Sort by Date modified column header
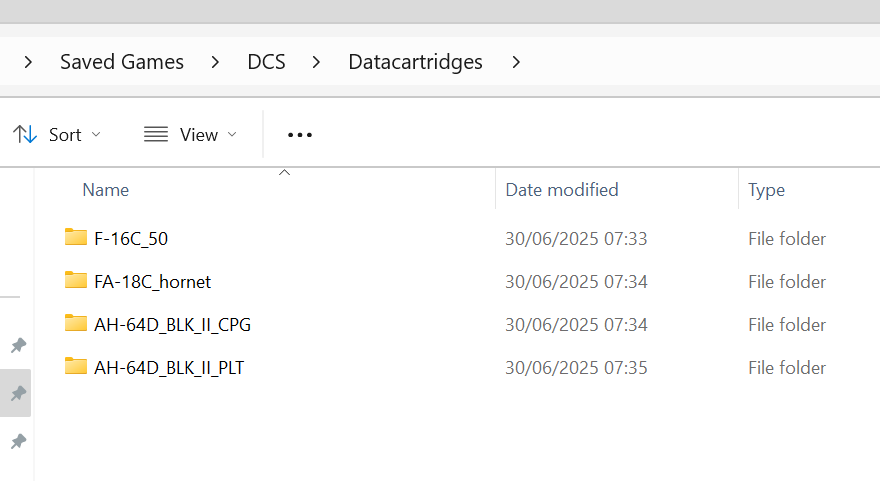Image resolution: width=880 pixels, height=481 pixels. pos(617,190)
